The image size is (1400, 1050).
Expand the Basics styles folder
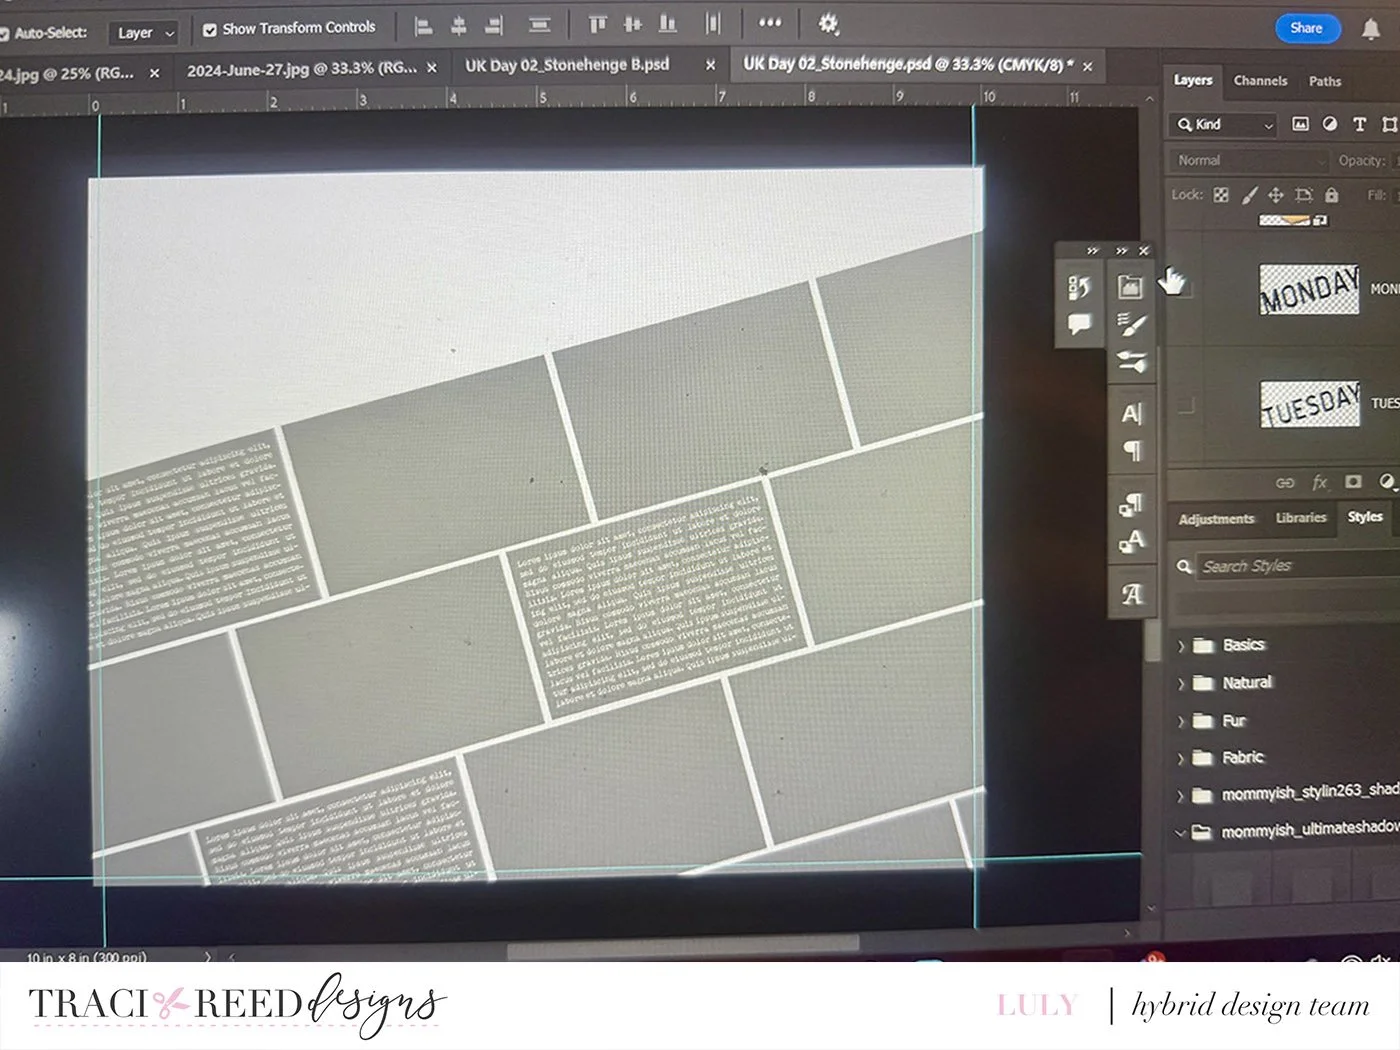pos(1181,647)
